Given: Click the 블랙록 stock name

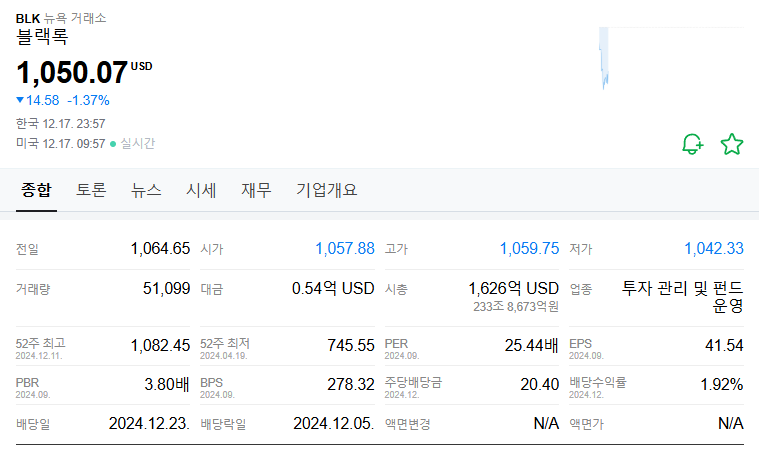Looking at the screenshot, I should (42, 37).
